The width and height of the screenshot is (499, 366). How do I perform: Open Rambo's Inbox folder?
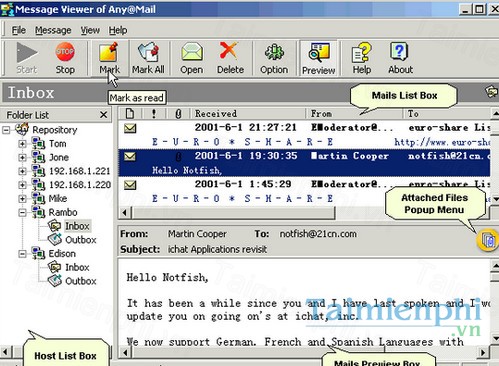[x=77, y=226]
